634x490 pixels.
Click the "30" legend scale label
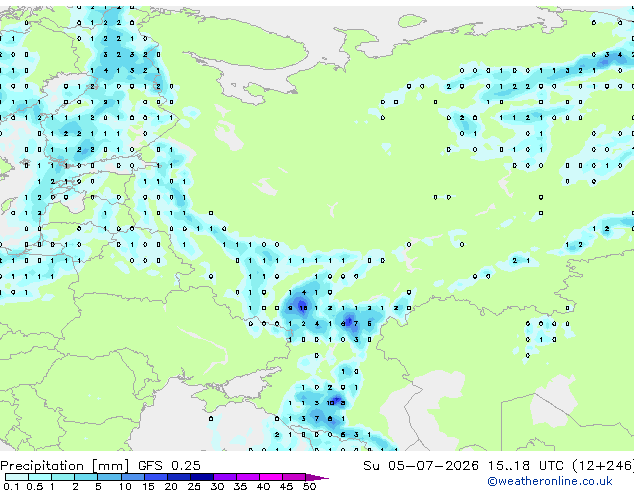point(217,486)
